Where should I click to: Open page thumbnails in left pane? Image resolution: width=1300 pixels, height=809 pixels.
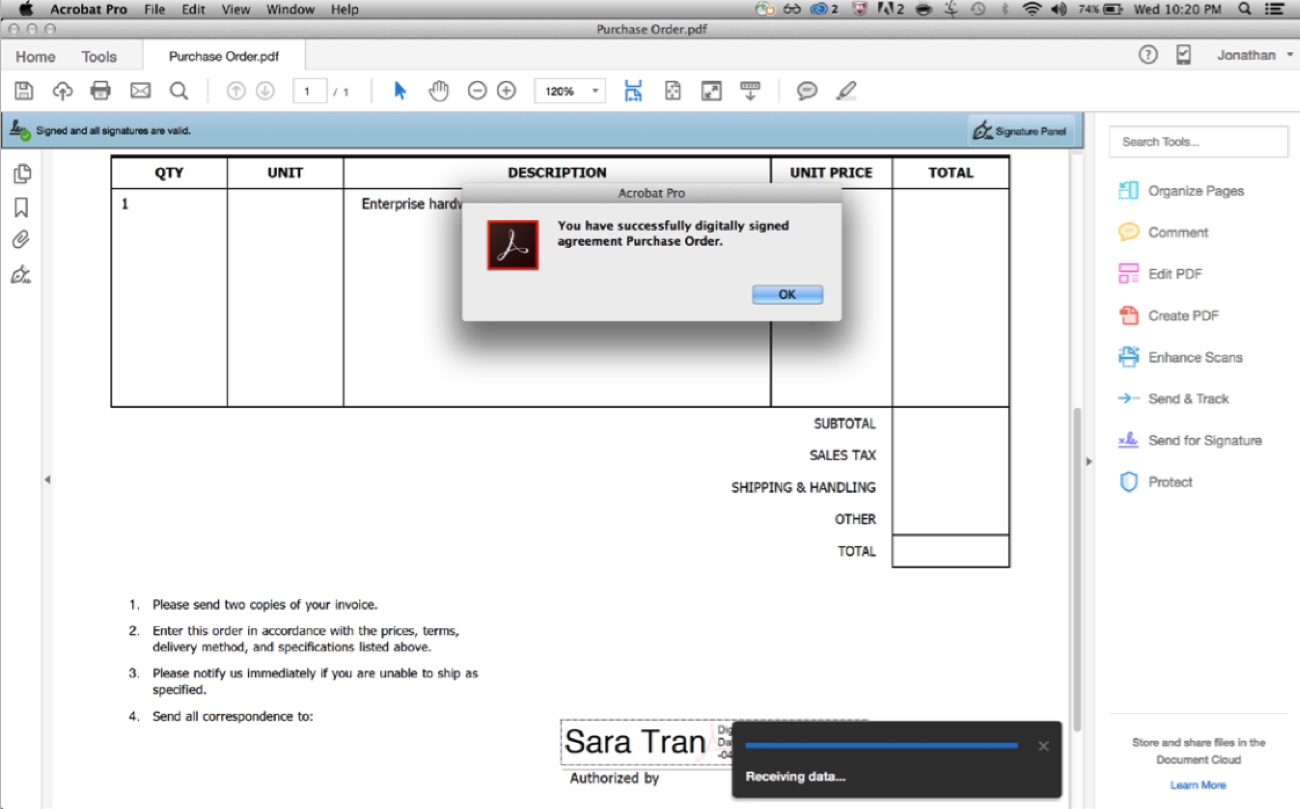pos(21,174)
